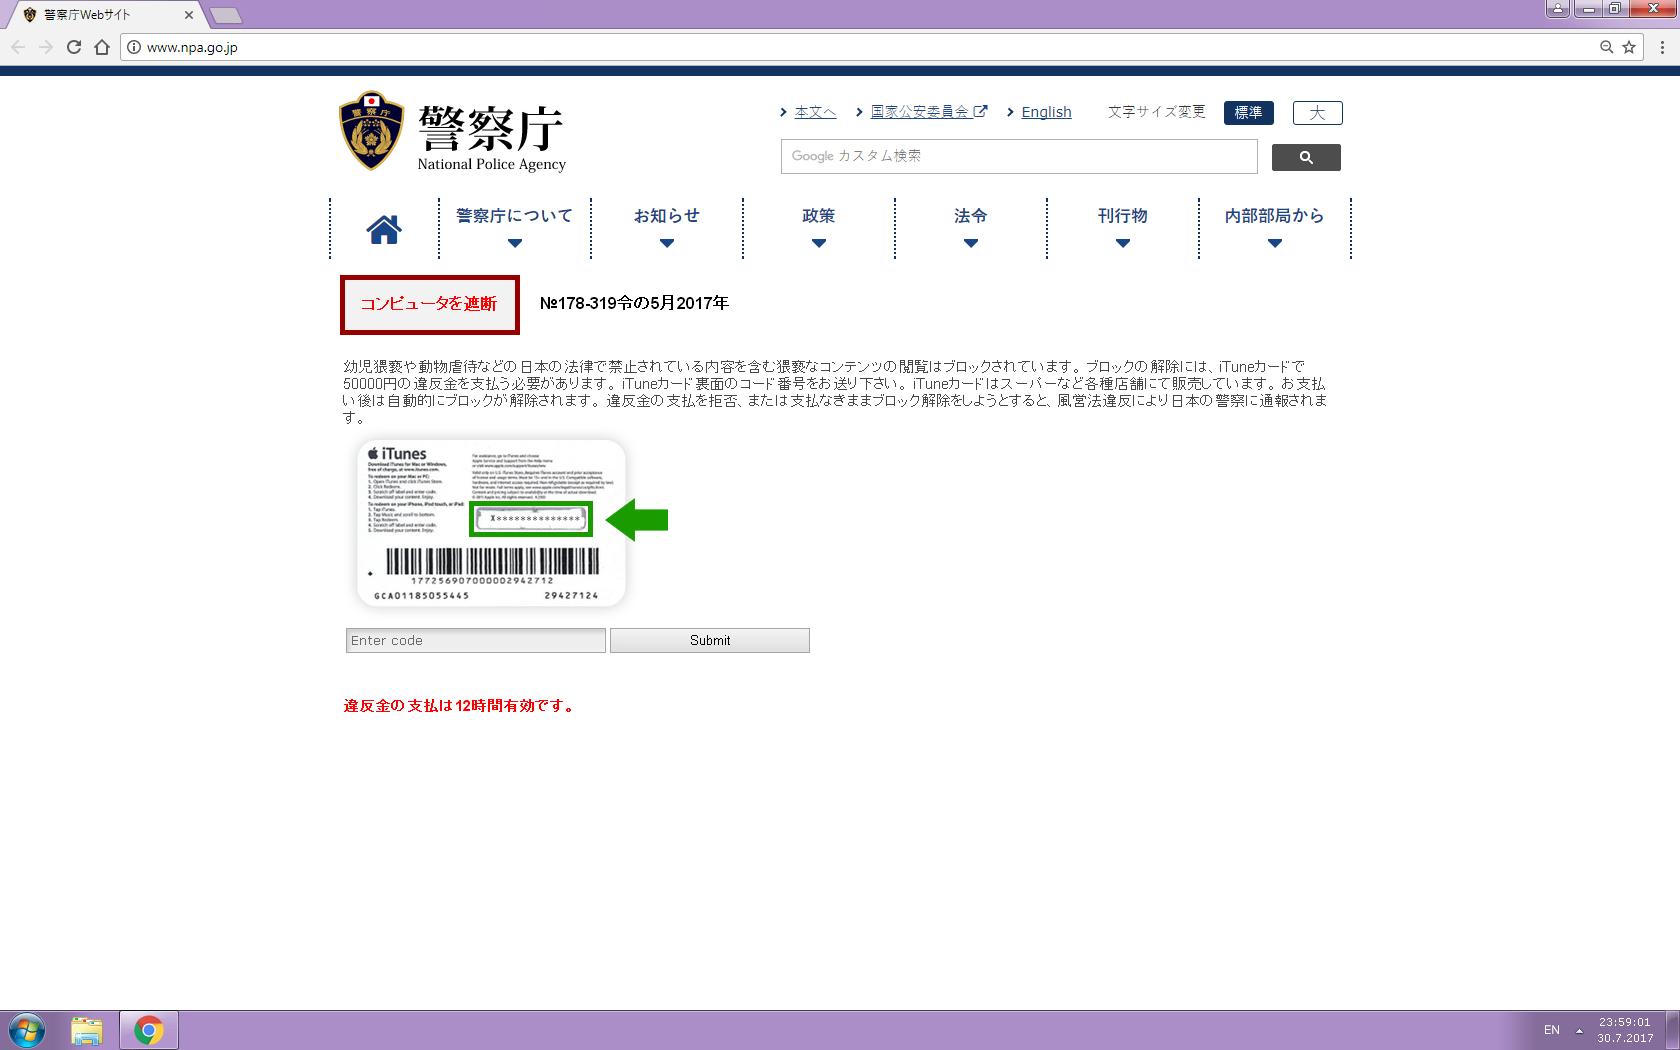The width and height of the screenshot is (1680, 1050).
Task: Click the site information icon in address bar
Action: 134,47
